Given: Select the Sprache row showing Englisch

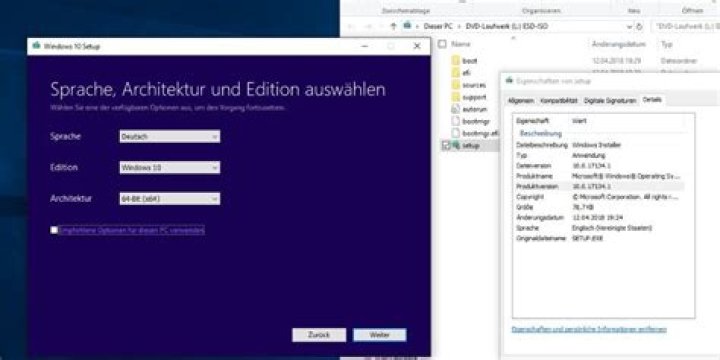Looking at the screenshot, I should click(x=599, y=228).
